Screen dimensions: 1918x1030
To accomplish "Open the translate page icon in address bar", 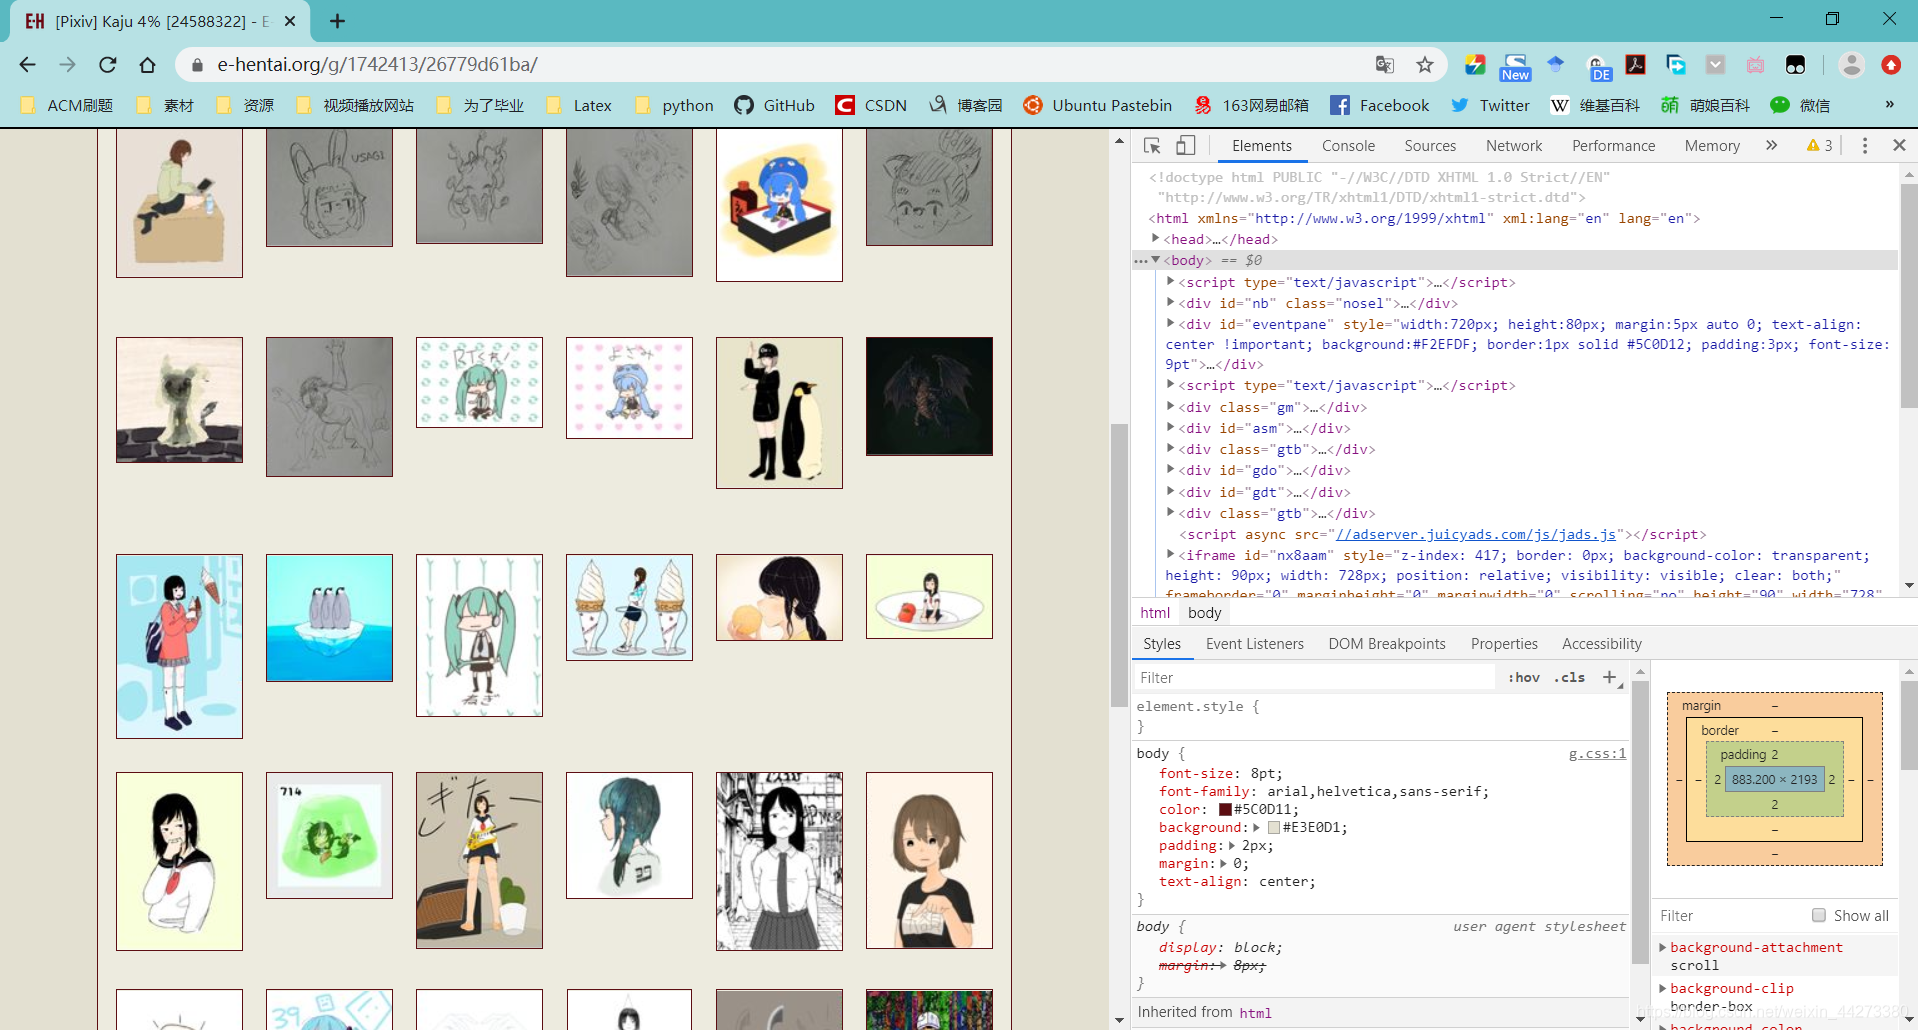I will (x=1385, y=65).
